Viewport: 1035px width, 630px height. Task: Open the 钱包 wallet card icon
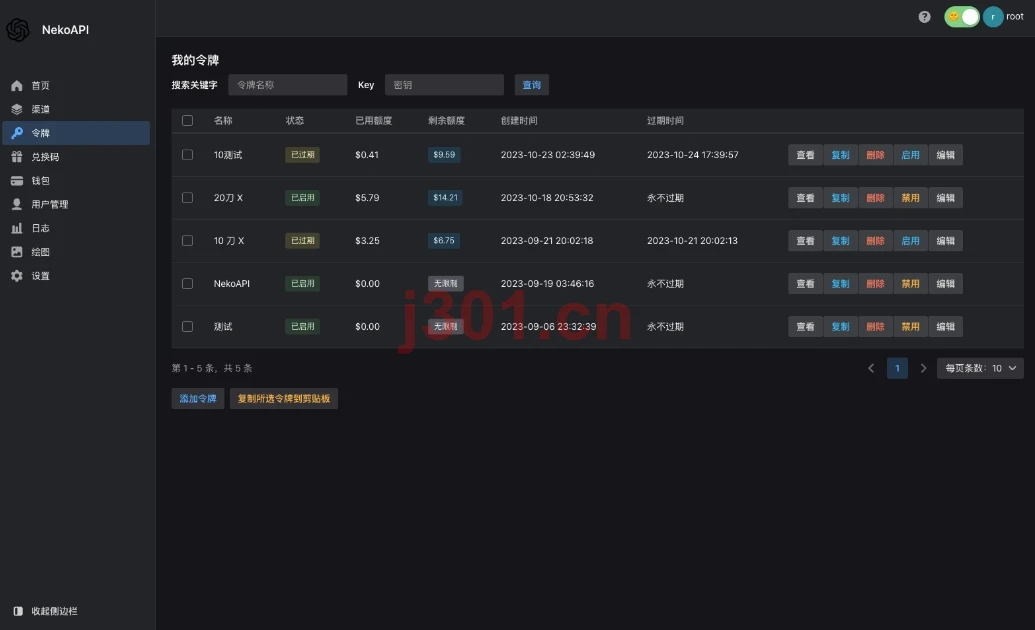pos(17,181)
